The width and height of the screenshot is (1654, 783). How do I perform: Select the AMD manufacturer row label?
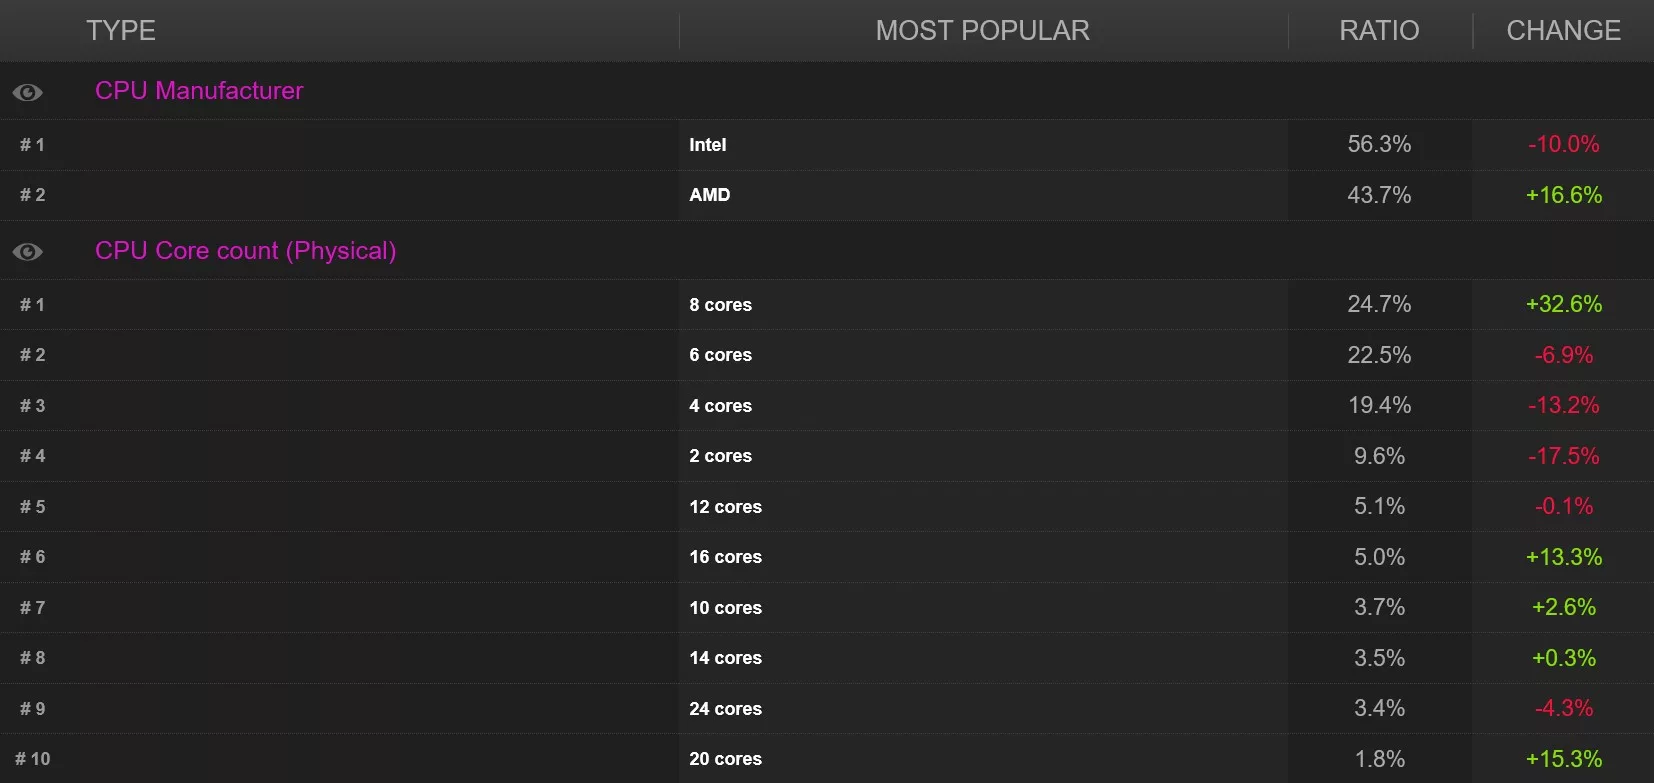tap(710, 195)
